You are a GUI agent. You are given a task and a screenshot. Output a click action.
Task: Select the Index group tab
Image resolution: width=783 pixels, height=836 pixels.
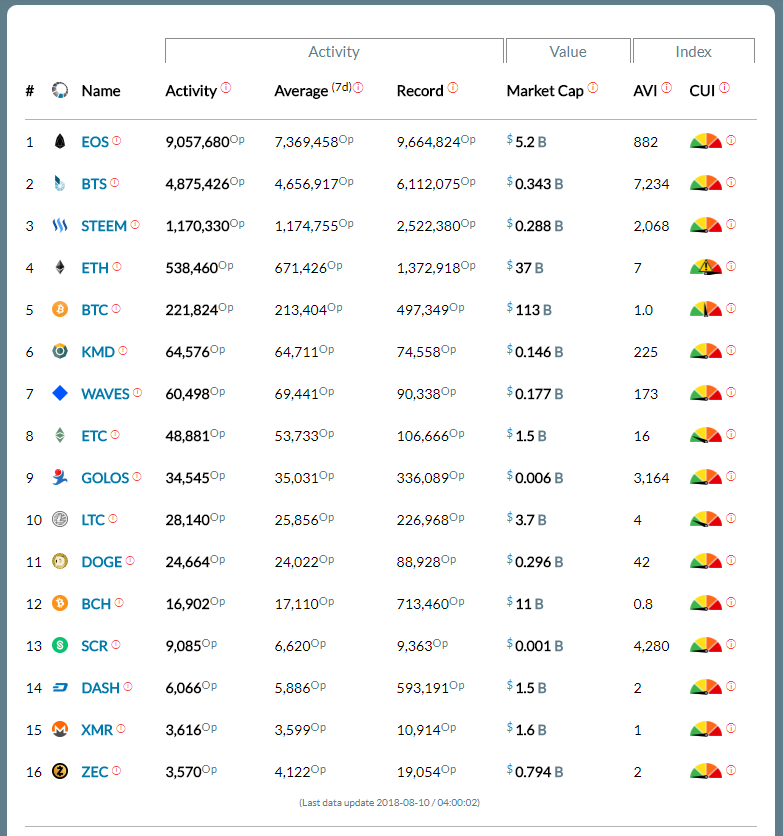pos(693,51)
